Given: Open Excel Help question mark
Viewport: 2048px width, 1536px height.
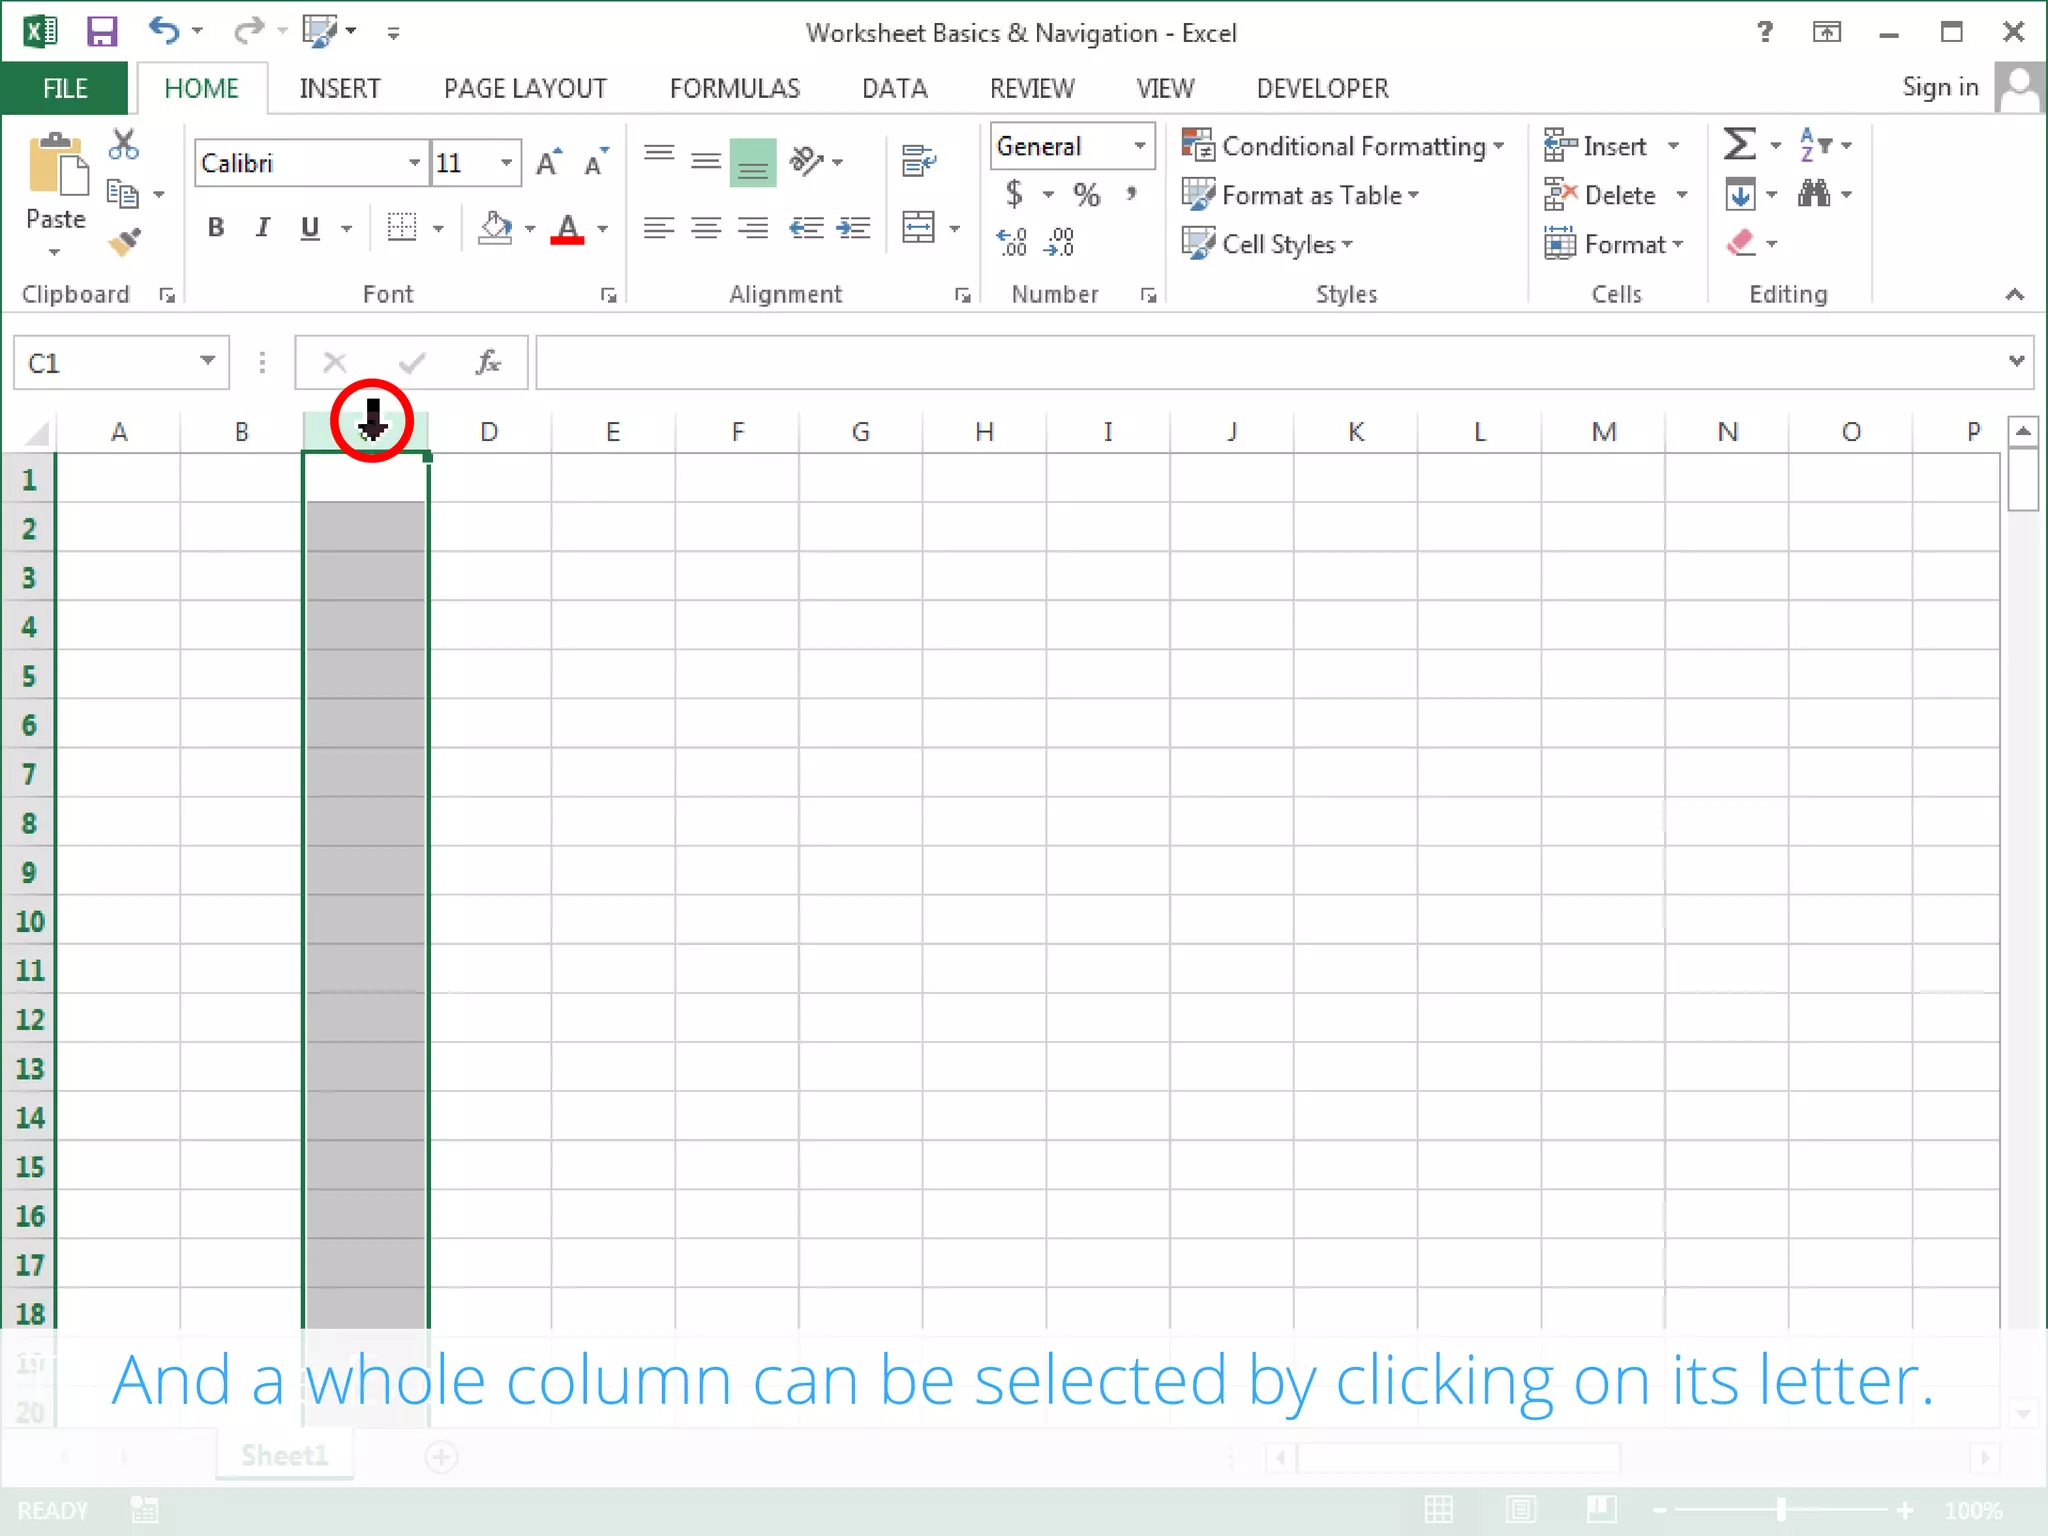Looking at the screenshot, I should [x=1765, y=32].
